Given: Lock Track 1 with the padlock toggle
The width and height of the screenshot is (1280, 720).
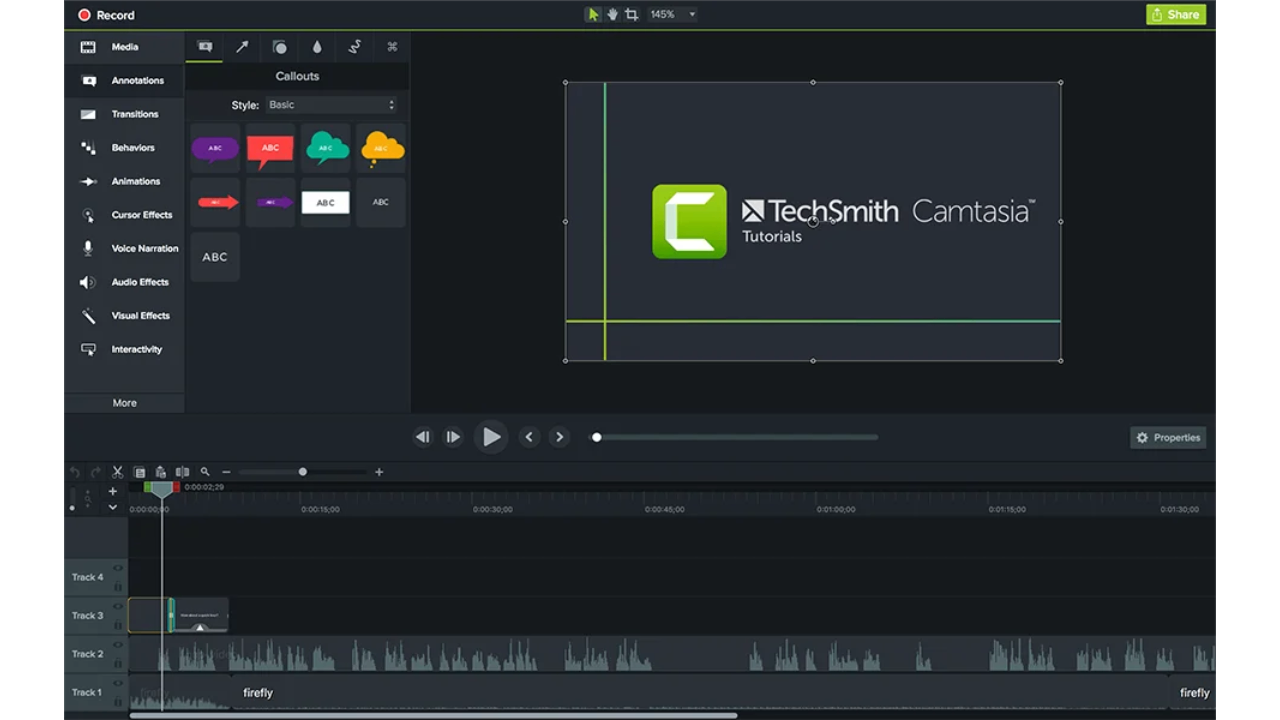Looking at the screenshot, I should click(x=117, y=700).
